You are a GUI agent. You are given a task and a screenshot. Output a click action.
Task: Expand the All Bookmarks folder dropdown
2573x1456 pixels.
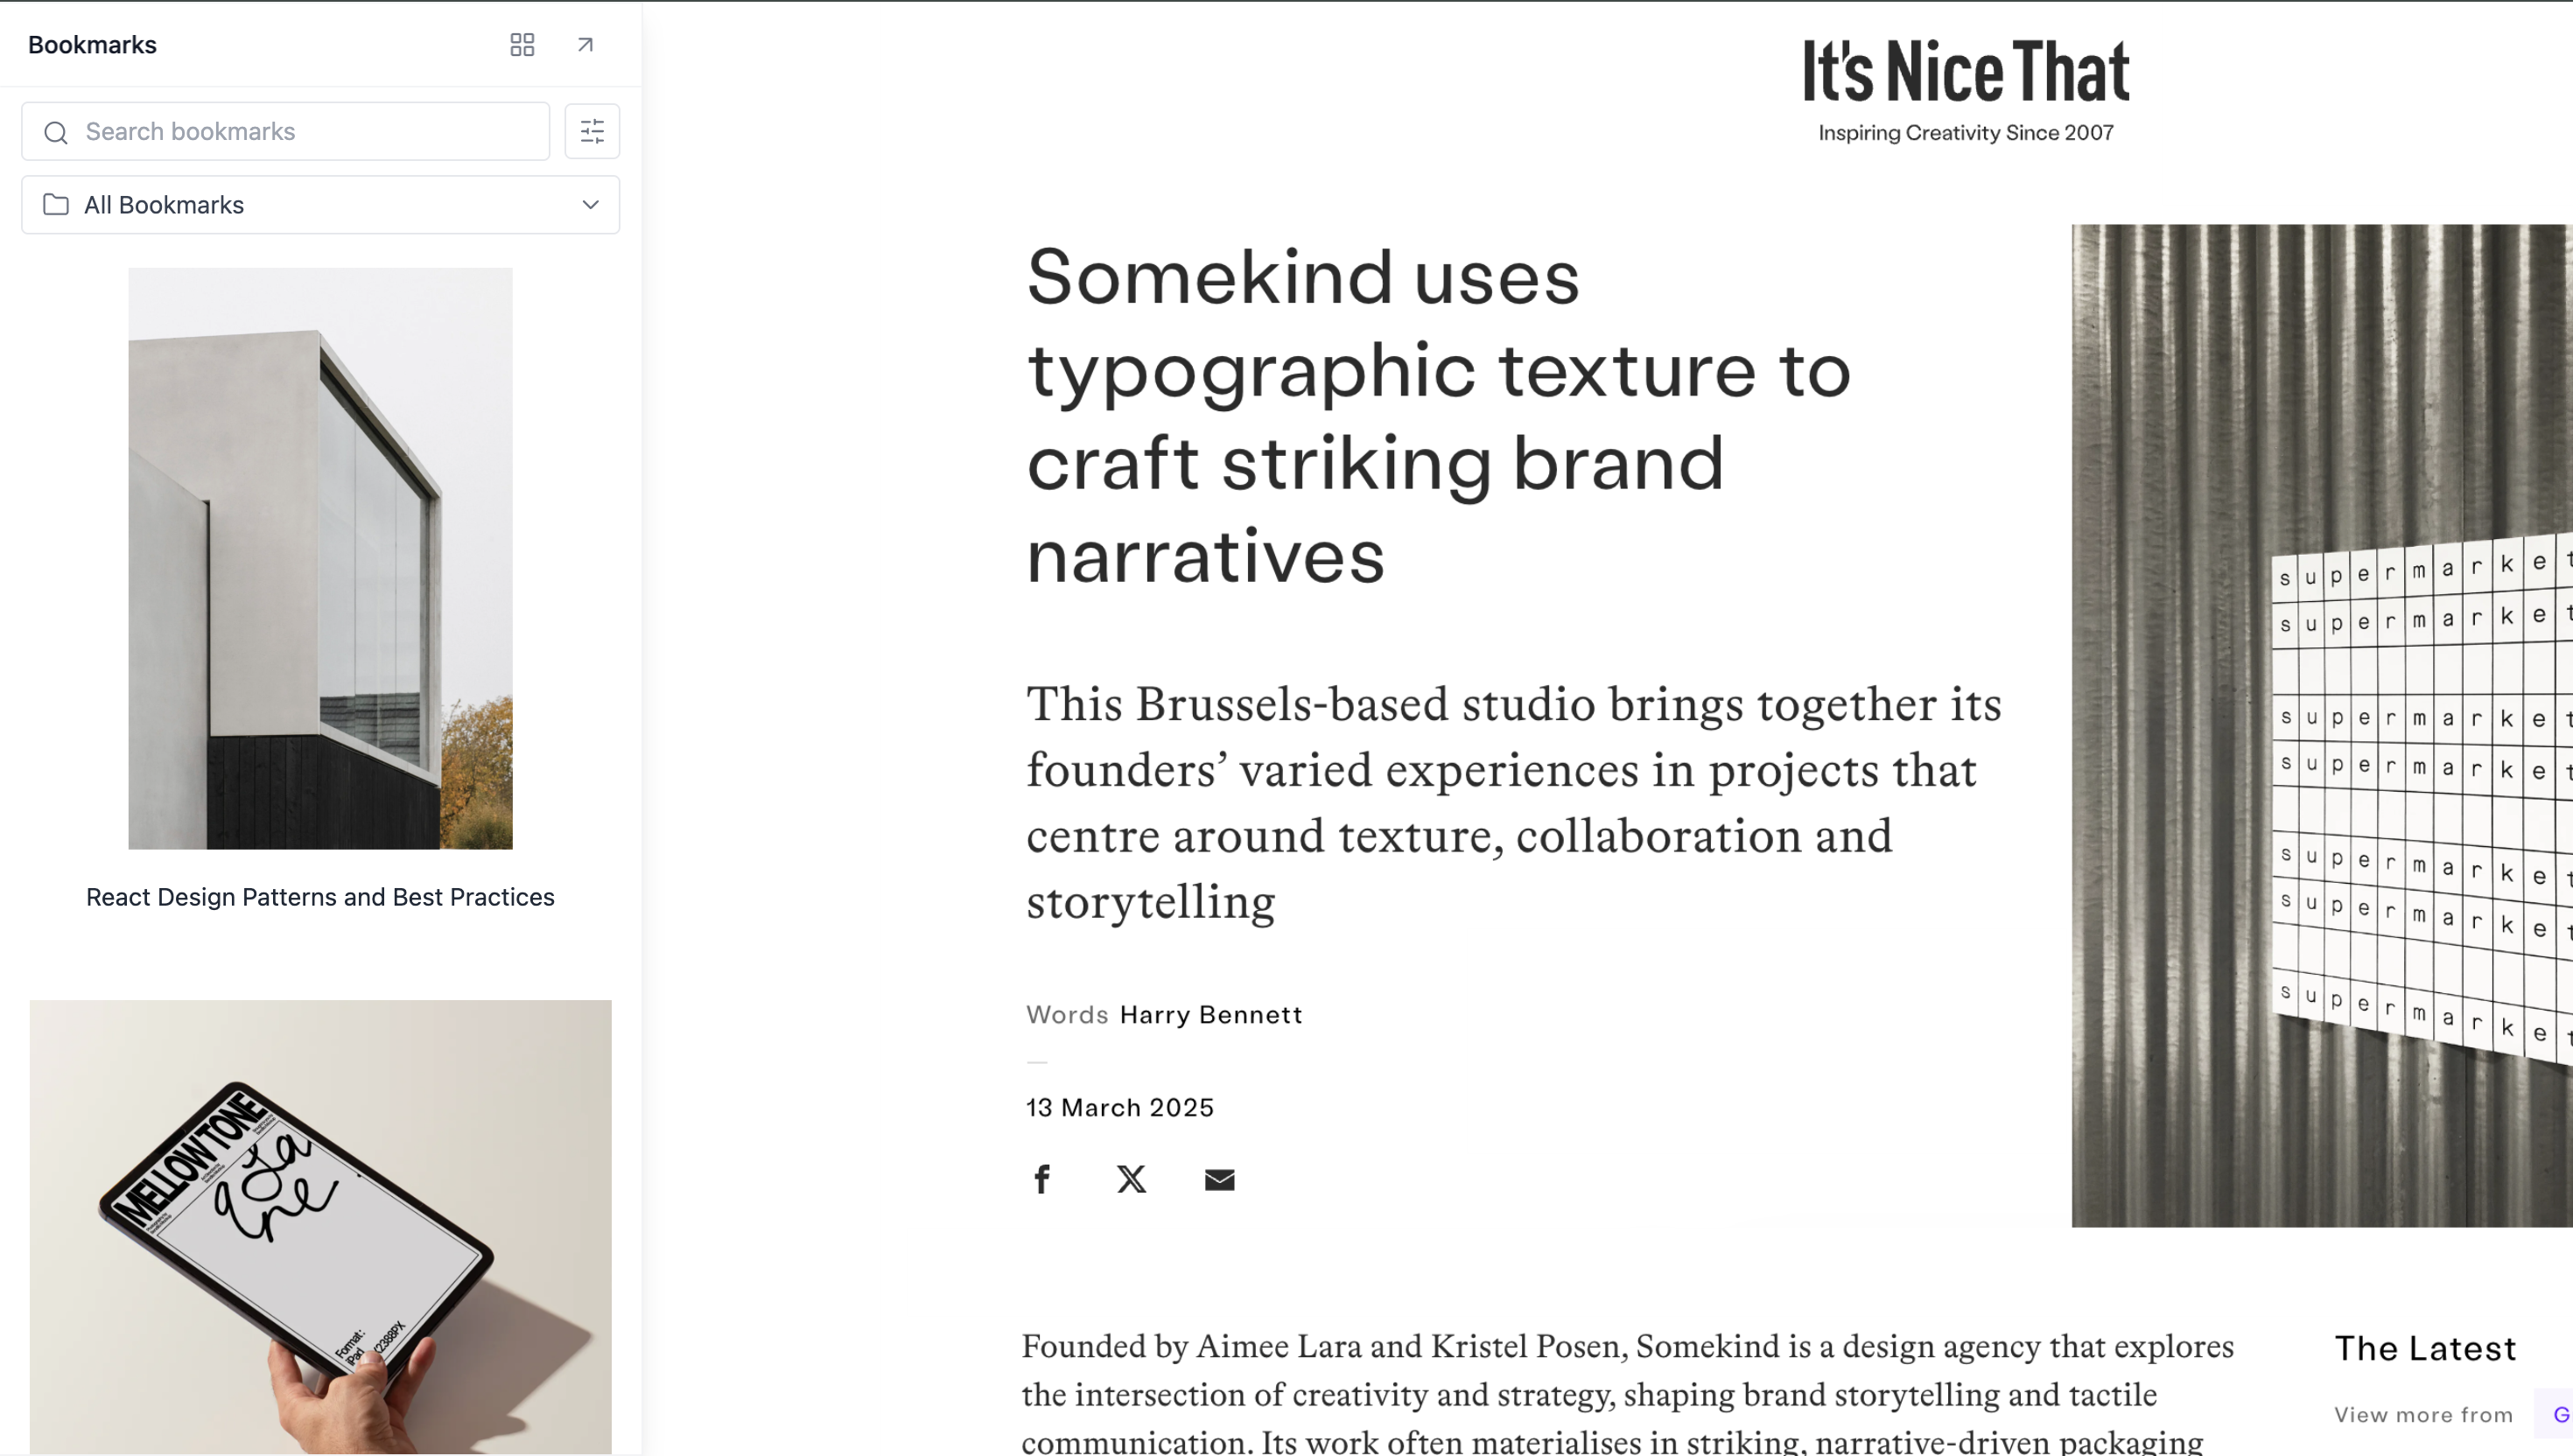590,205
